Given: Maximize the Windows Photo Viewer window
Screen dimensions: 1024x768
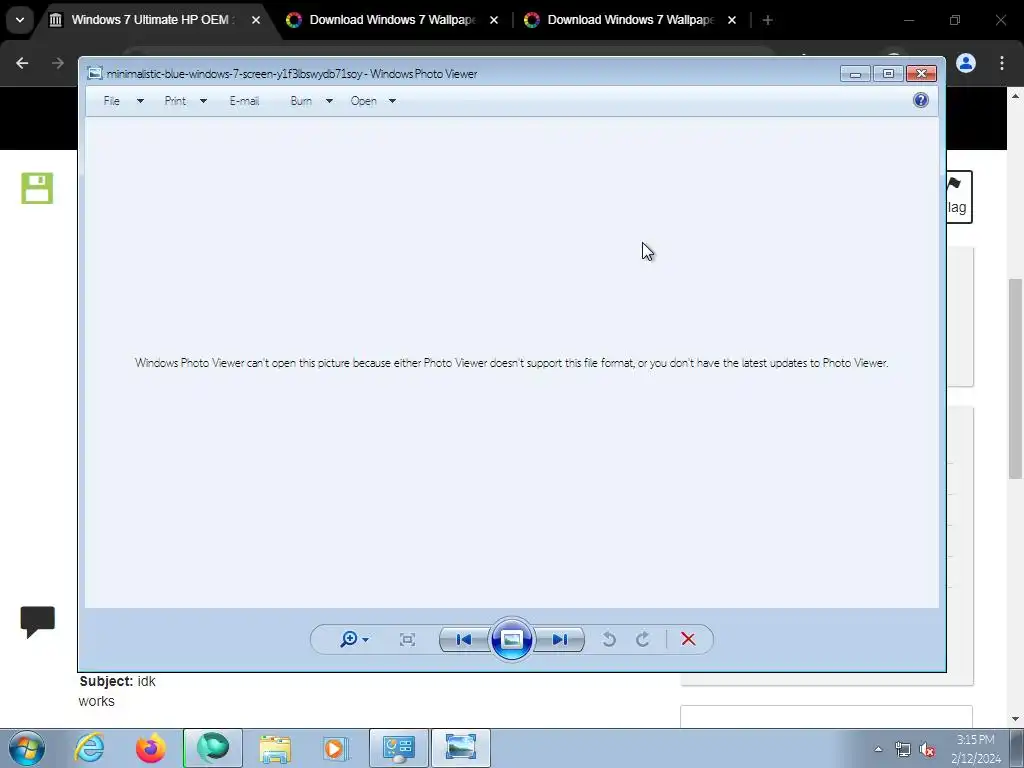Looking at the screenshot, I should coord(888,74).
